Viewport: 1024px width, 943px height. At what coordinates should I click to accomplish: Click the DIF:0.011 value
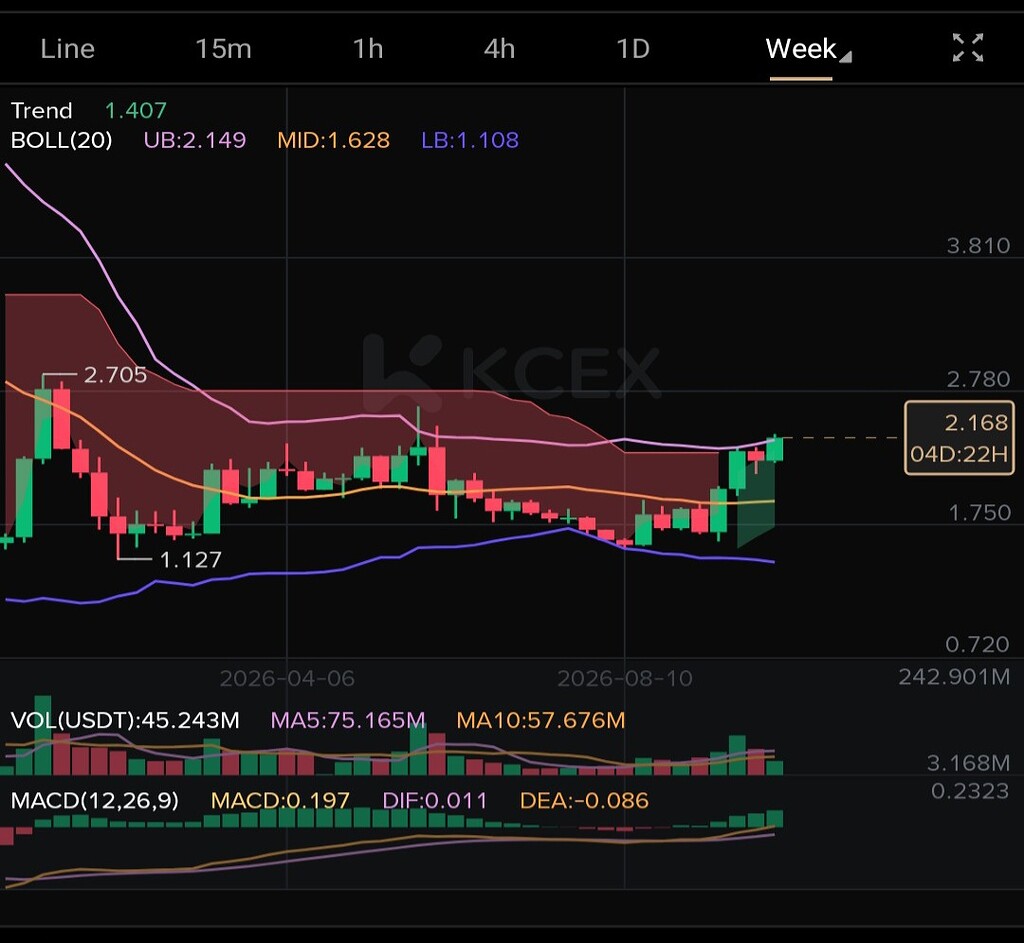pyautogui.click(x=435, y=801)
